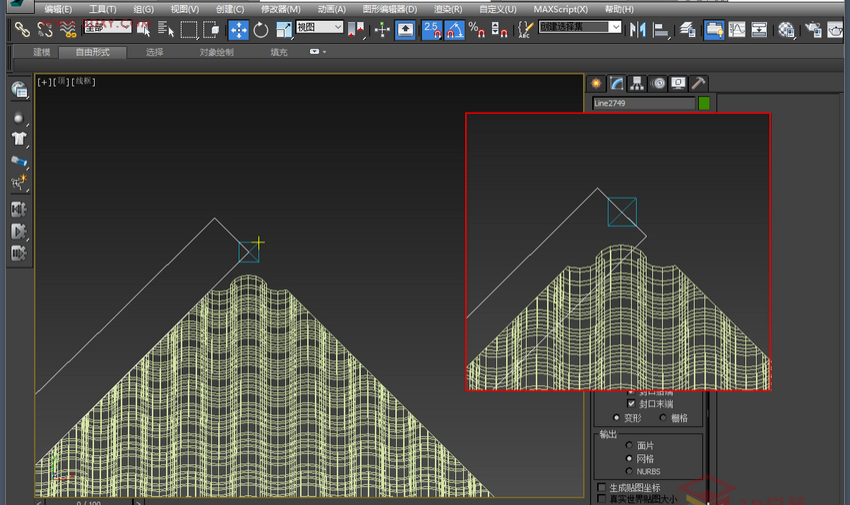Image resolution: width=850 pixels, height=505 pixels.
Task: Switch to the 选择 ribbon tab
Action: pyautogui.click(x=154, y=52)
